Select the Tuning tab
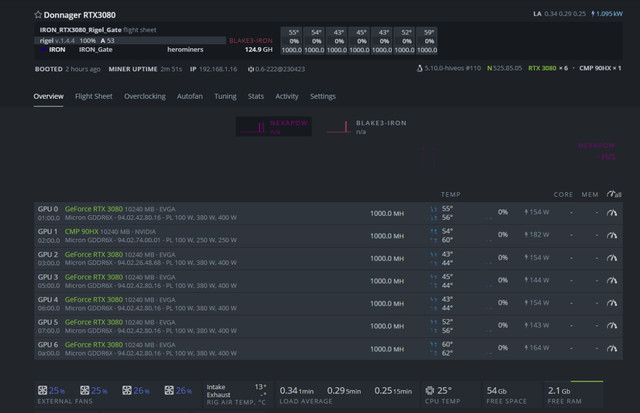640x413 pixels. pos(225,96)
